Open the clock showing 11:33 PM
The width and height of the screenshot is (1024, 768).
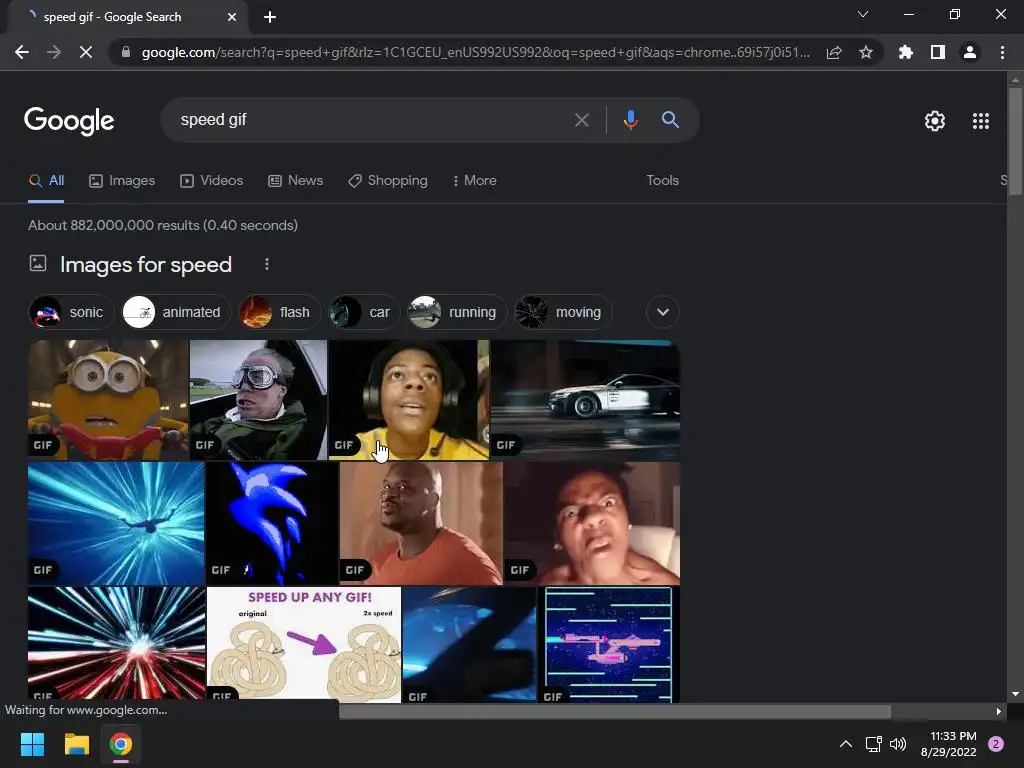point(949,744)
